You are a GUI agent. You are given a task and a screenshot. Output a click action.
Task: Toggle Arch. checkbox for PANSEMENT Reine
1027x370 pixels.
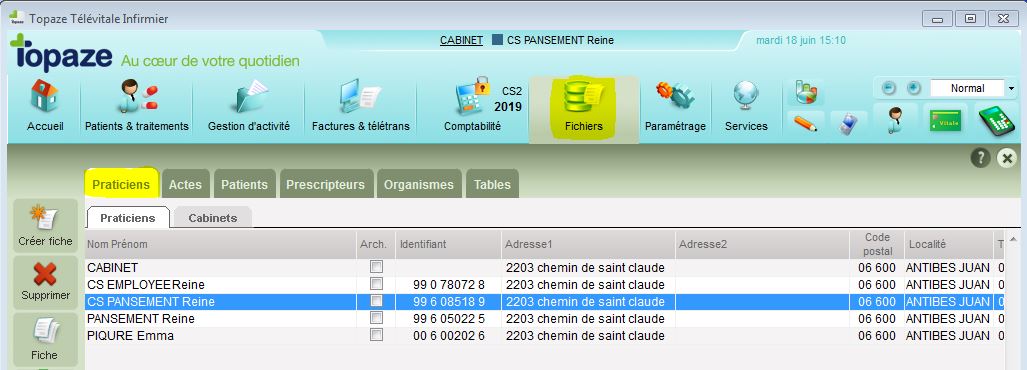(x=376, y=318)
